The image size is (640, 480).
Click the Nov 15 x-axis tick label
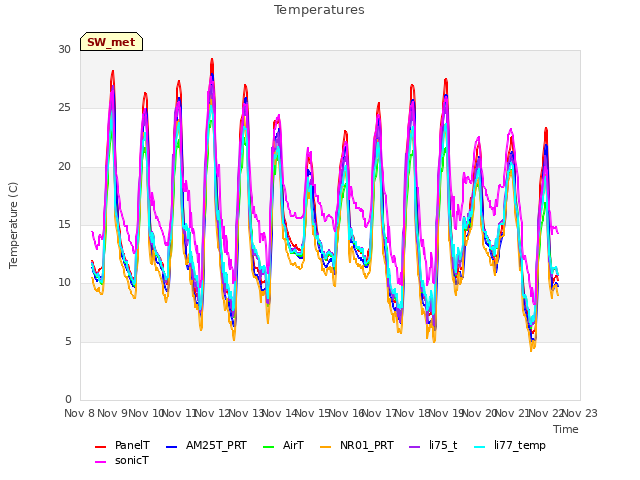[x=313, y=413]
